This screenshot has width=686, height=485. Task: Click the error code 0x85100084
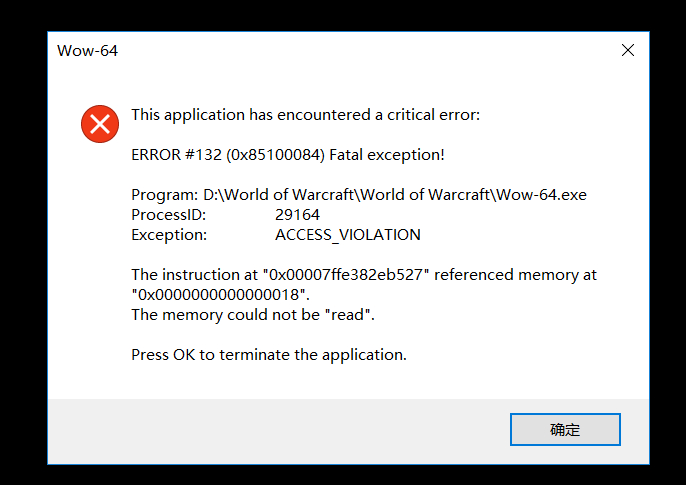pos(277,155)
